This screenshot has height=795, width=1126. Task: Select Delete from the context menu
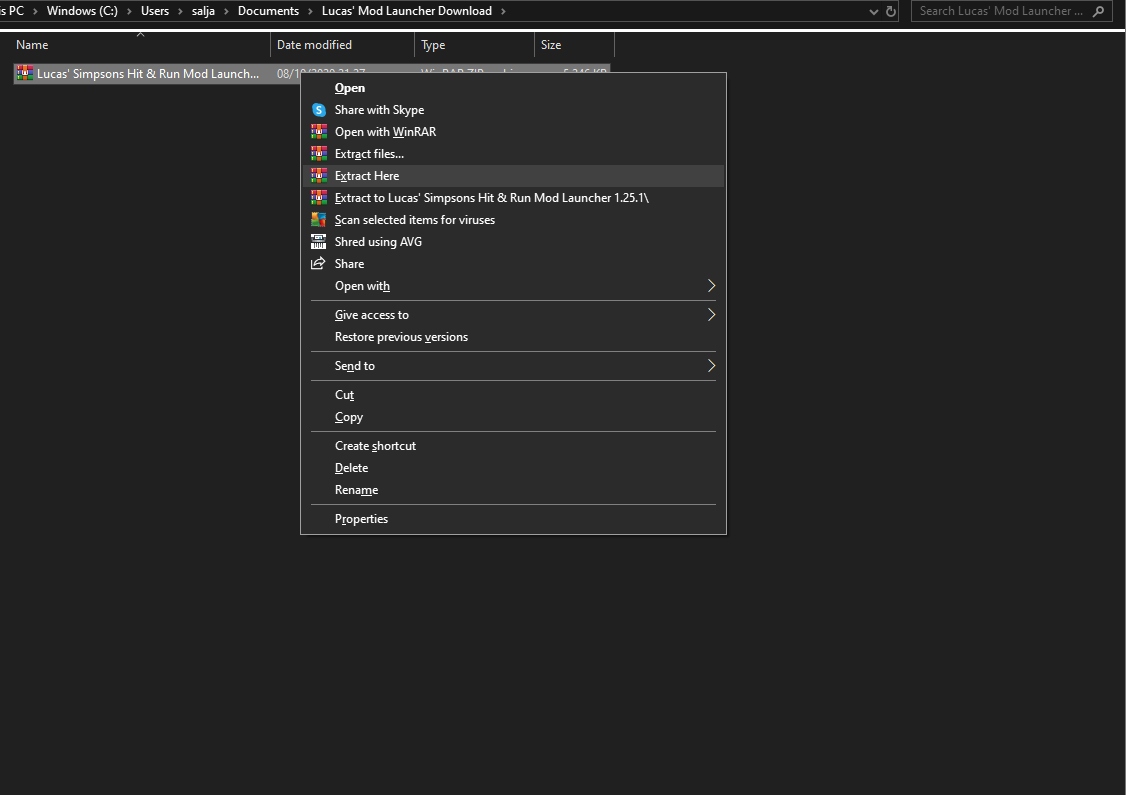tap(513, 468)
